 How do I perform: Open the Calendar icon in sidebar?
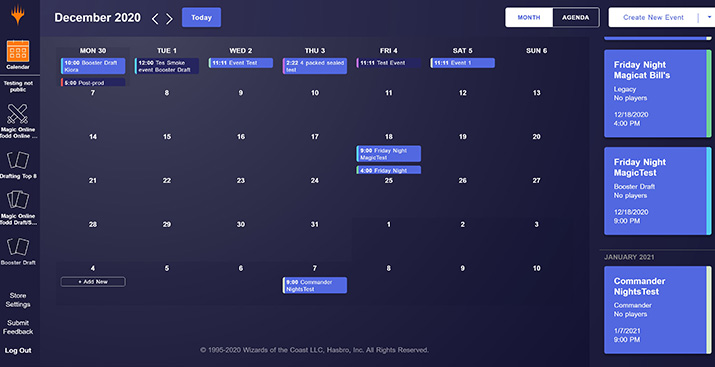(x=18, y=51)
